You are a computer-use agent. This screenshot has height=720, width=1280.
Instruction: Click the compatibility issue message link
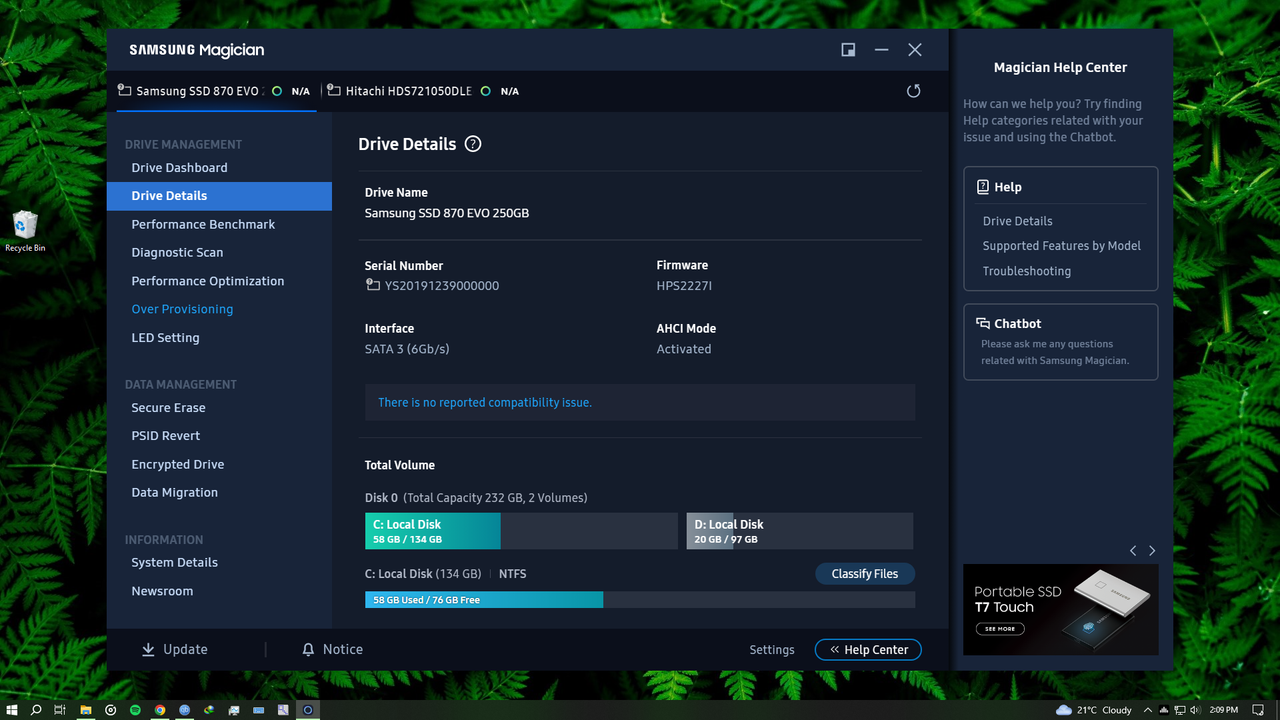point(485,403)
